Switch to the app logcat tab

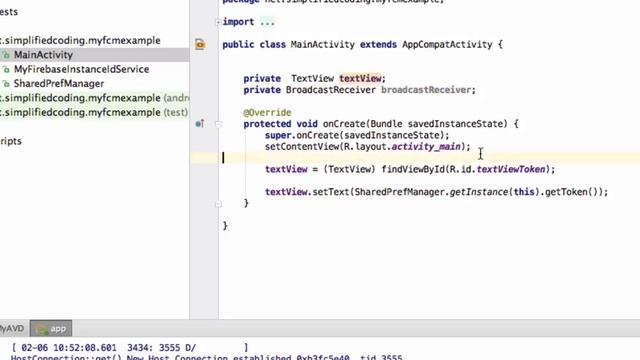click(x=51, y=328)
